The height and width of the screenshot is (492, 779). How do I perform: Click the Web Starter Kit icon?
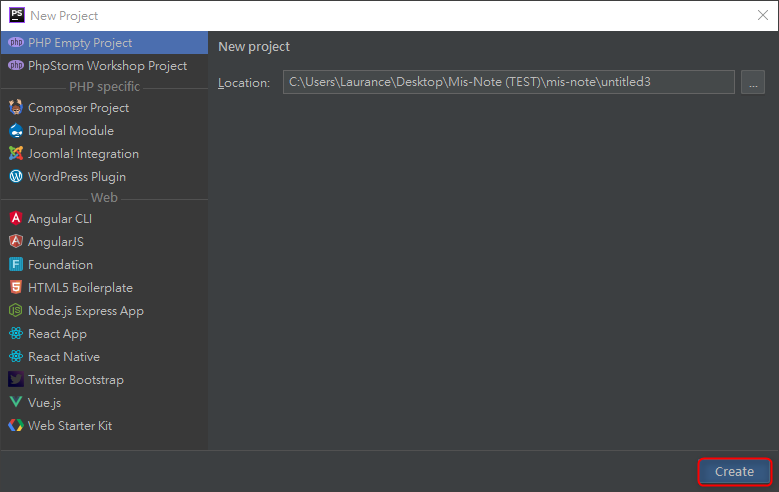coord(16,425)
